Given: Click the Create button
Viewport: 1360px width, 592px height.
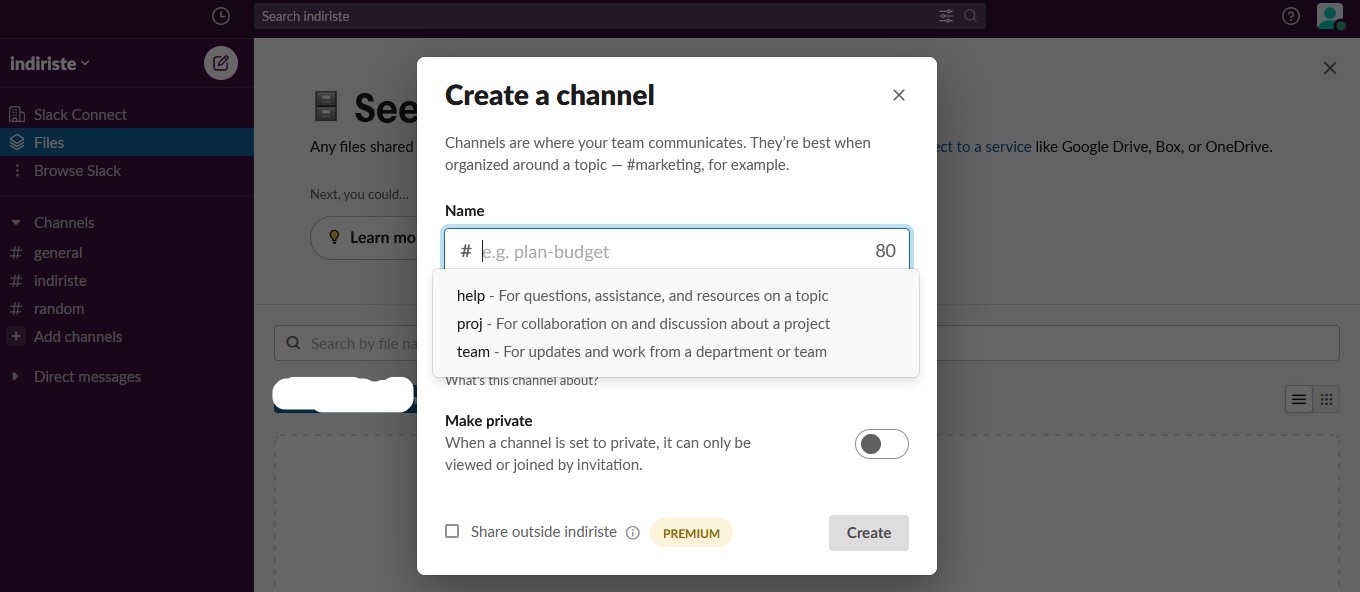Looking at the screenshot, I should click(x=868, y=533).
